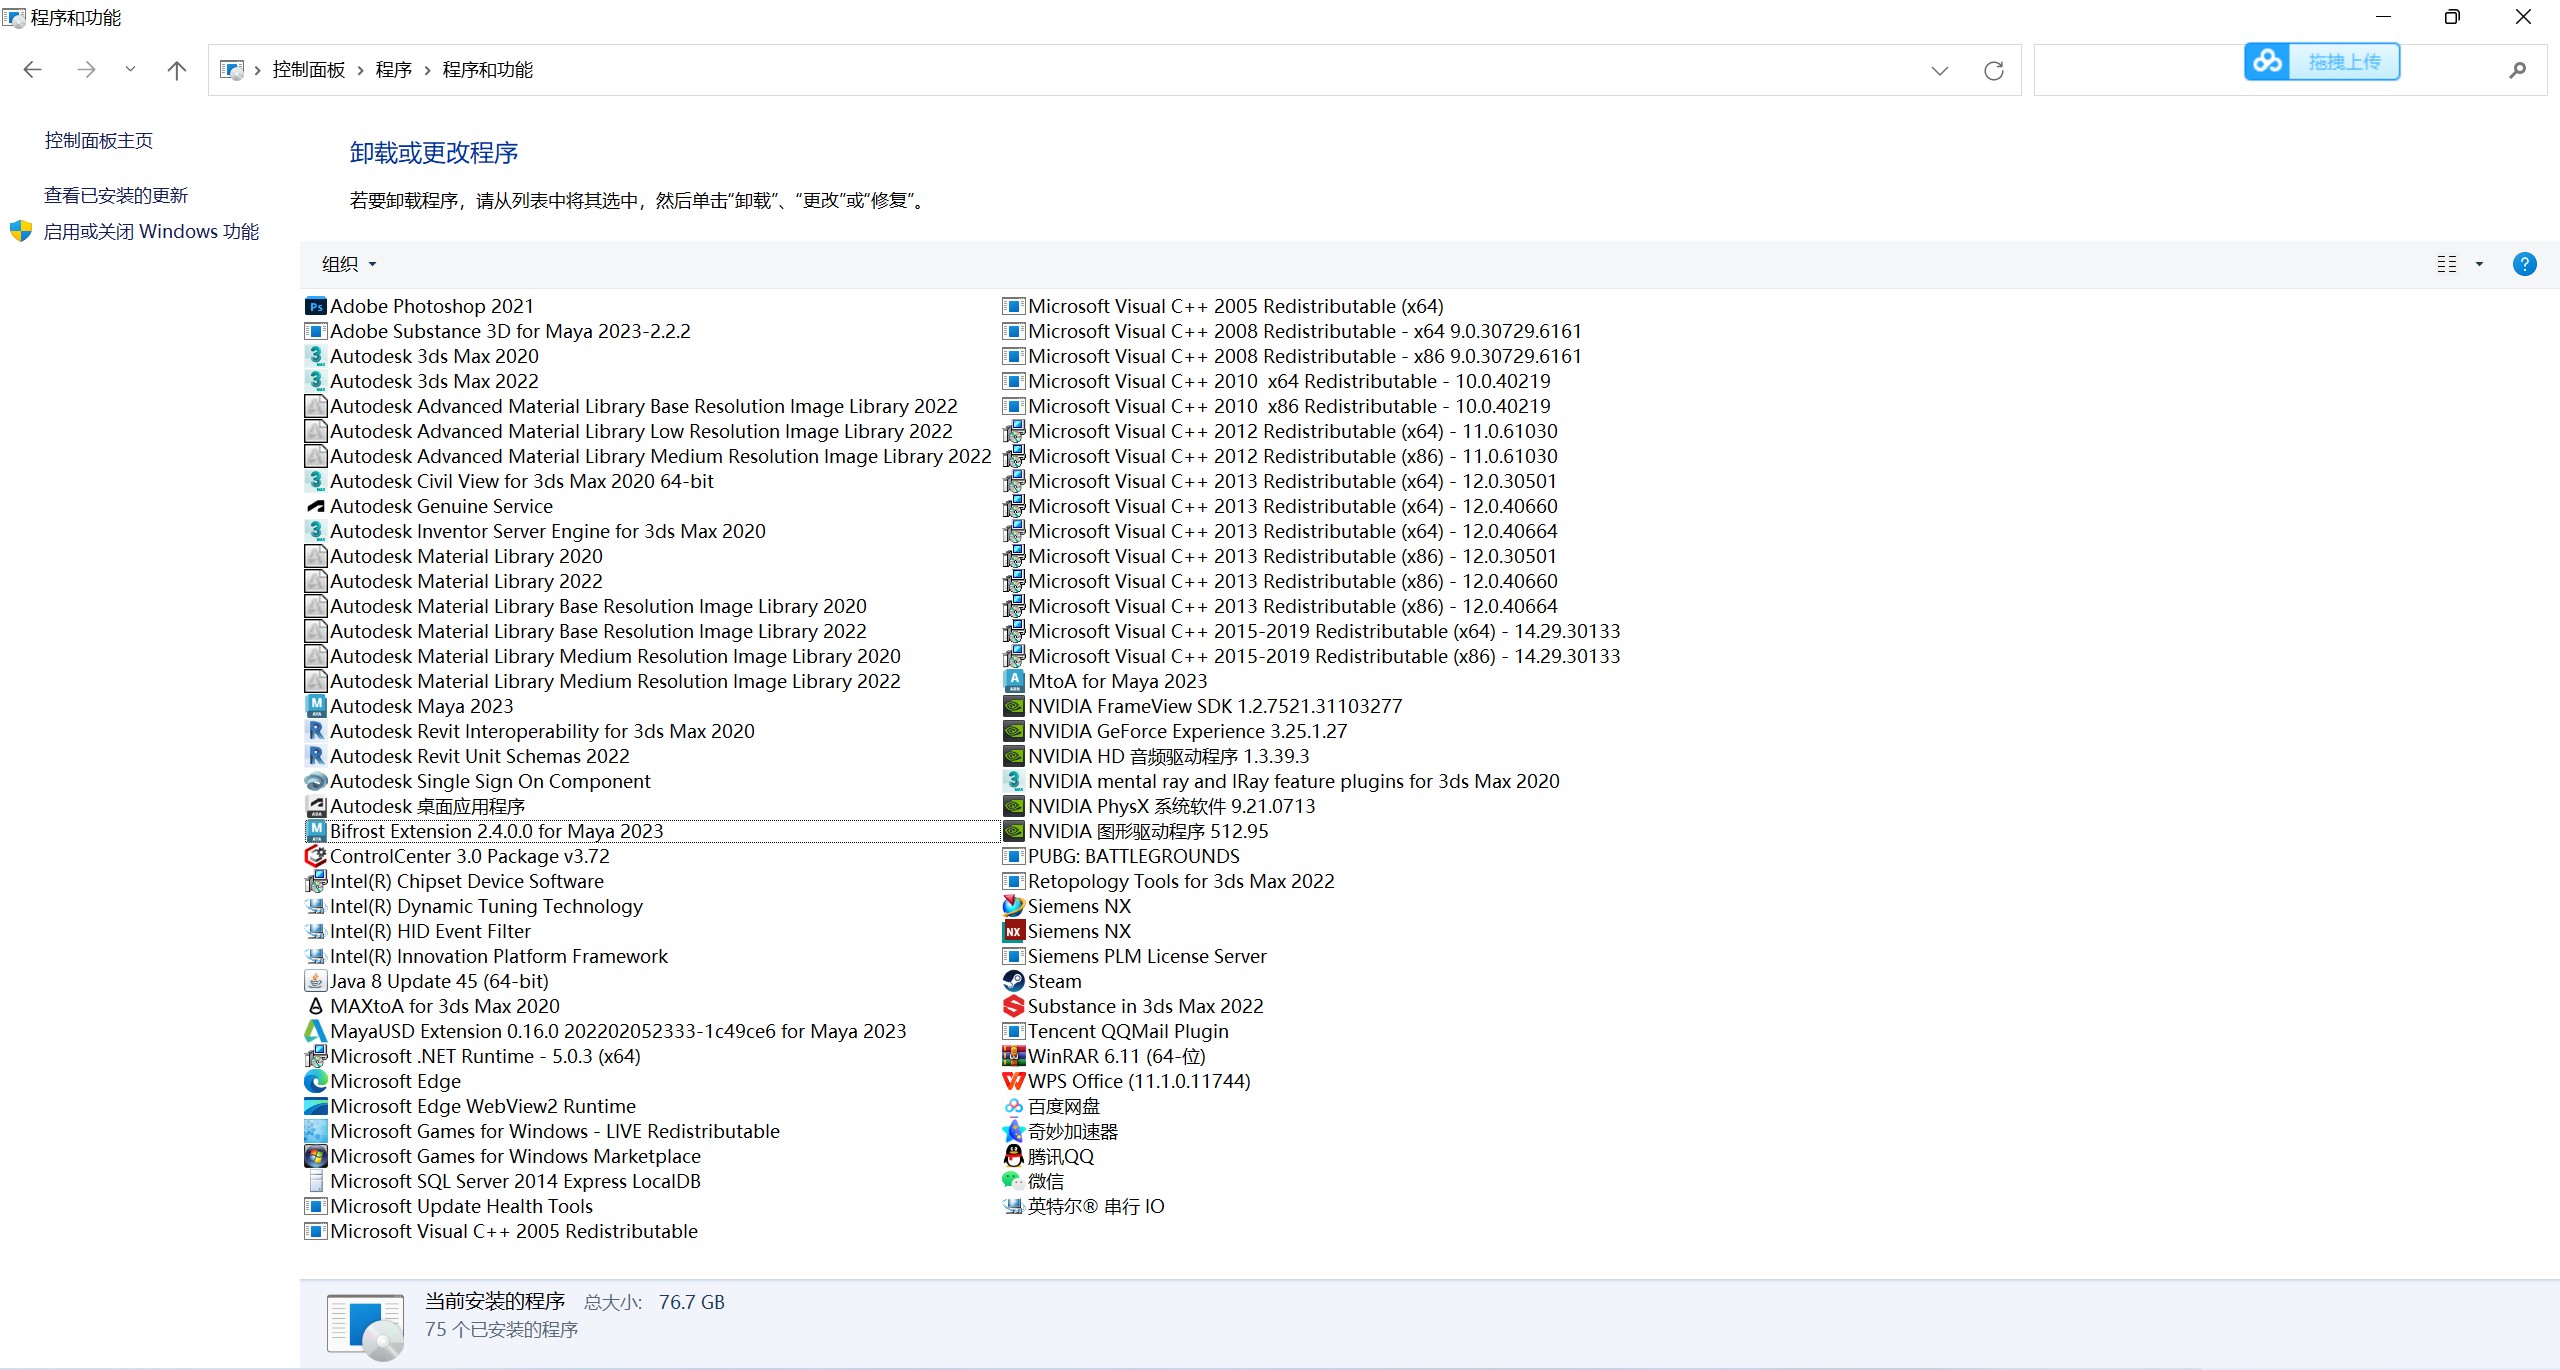
Task: Click the 腾讯QQ penguin icon
Action: click(x=1013, y=1156)
